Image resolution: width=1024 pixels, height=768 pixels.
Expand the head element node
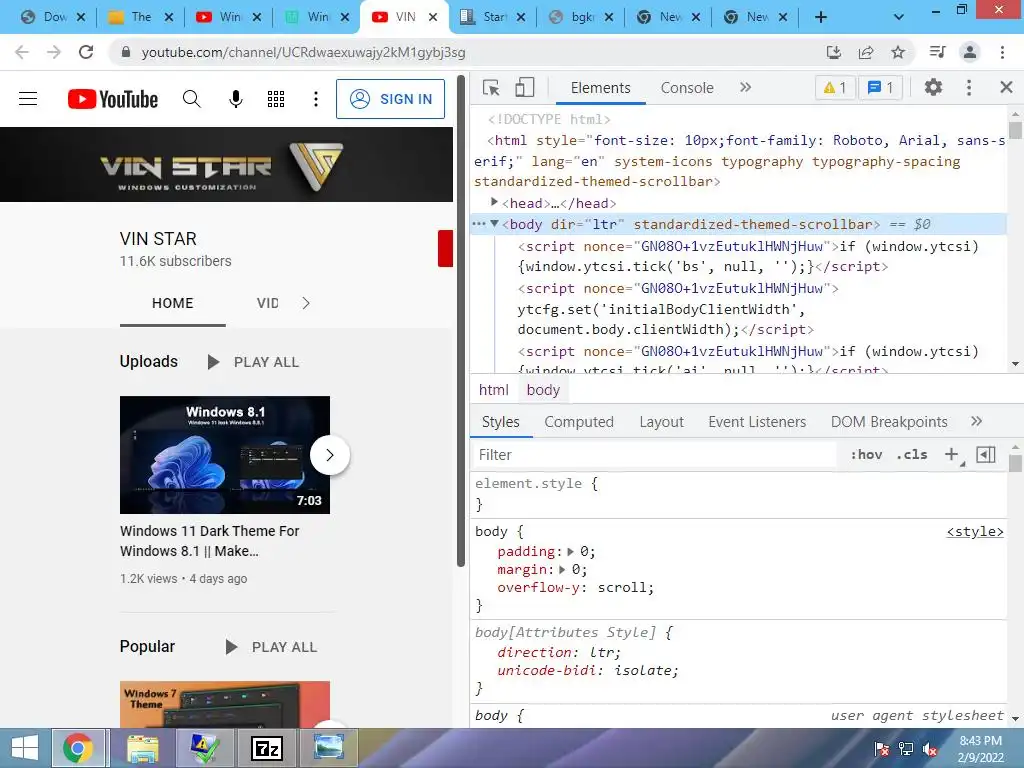pos(494,202)
